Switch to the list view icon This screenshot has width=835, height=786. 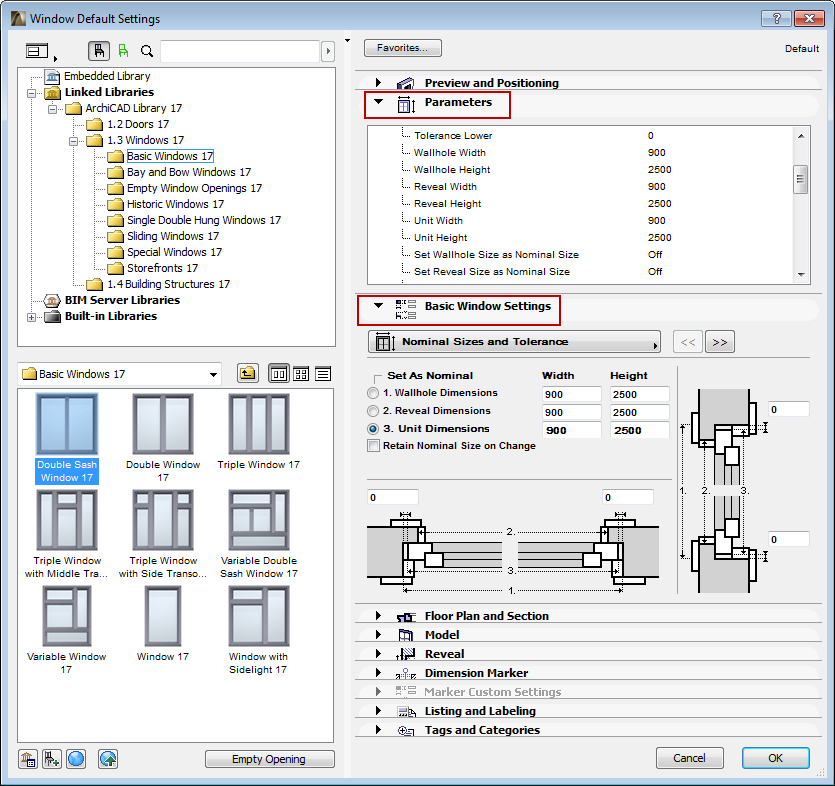(x=322, y=374)
